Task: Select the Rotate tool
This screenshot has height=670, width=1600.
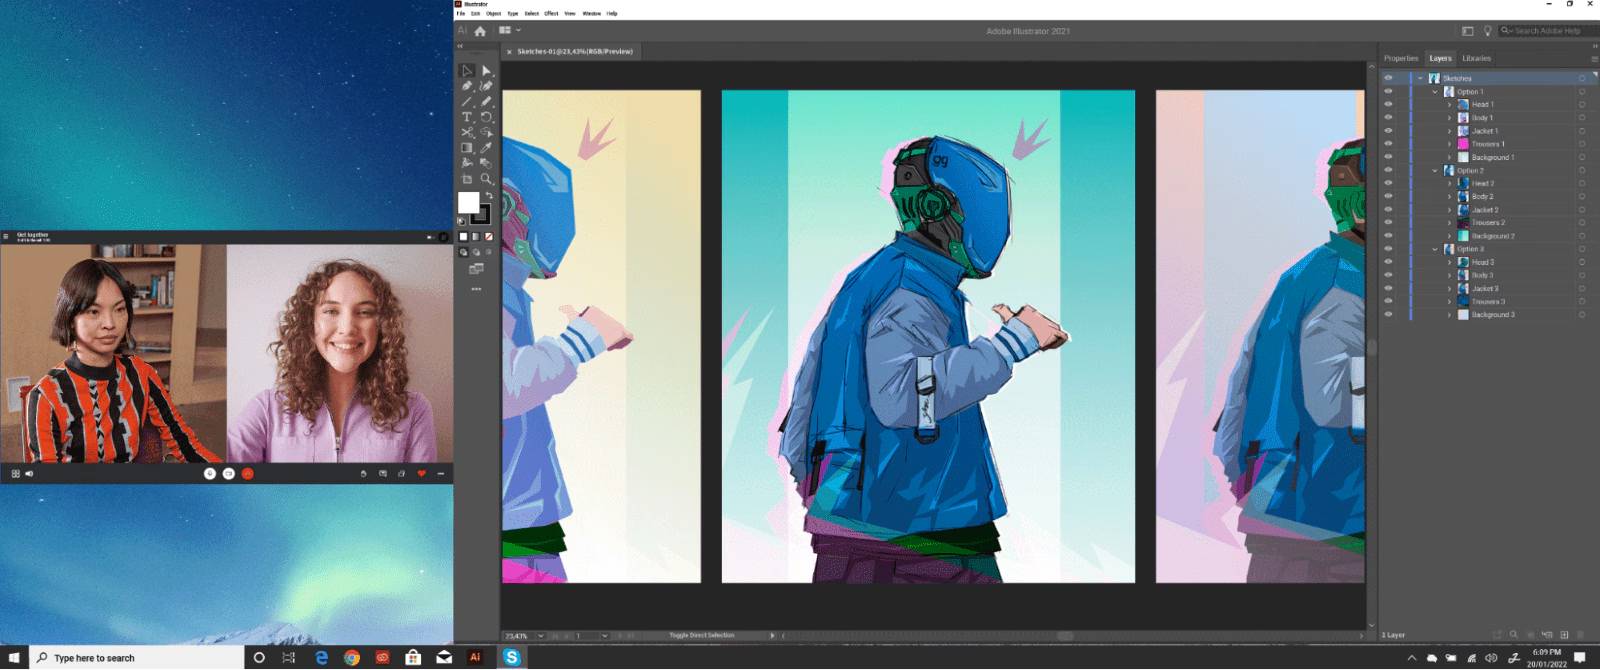Action: coord(486,117)
